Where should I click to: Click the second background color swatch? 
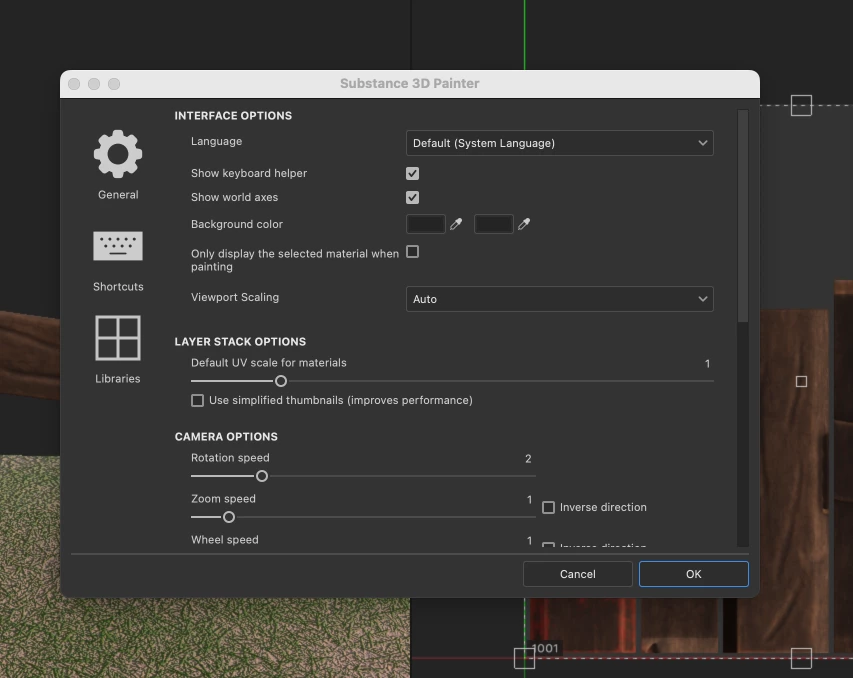click(493, 224)
